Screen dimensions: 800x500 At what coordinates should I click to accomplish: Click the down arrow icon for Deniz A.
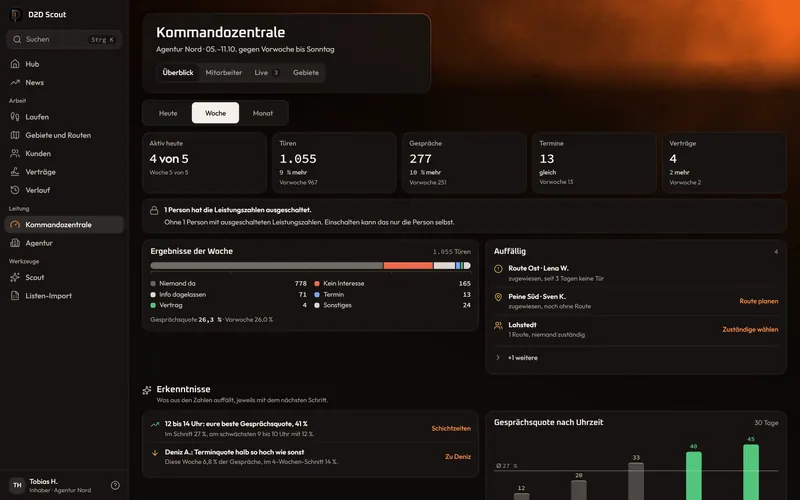coord(155,453)
